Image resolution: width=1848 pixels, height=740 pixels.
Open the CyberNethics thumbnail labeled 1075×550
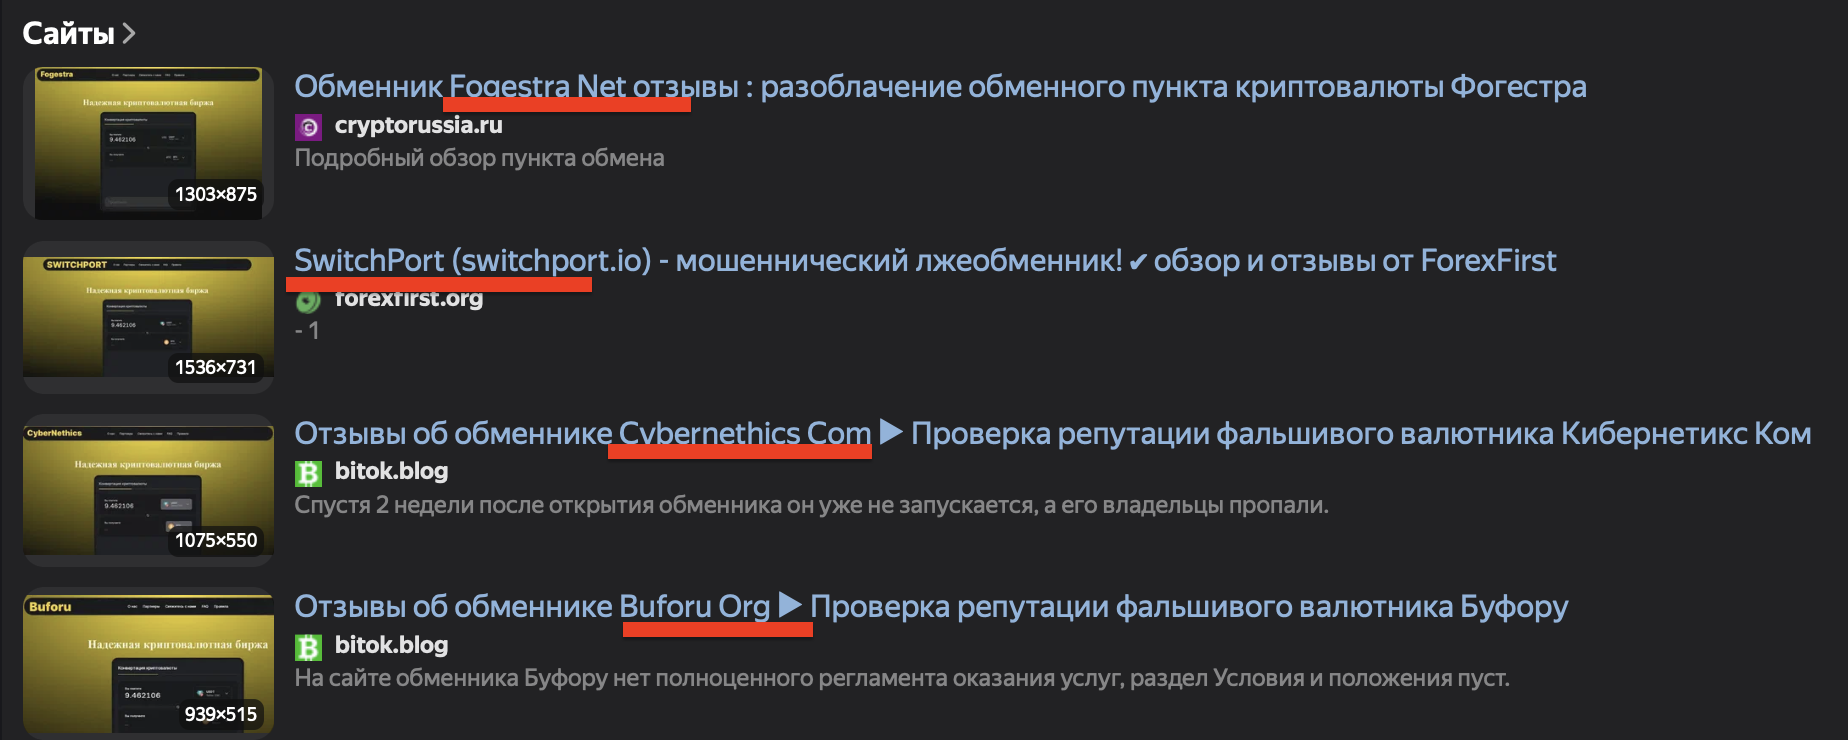pyautogui.click(x=148, y=490)
